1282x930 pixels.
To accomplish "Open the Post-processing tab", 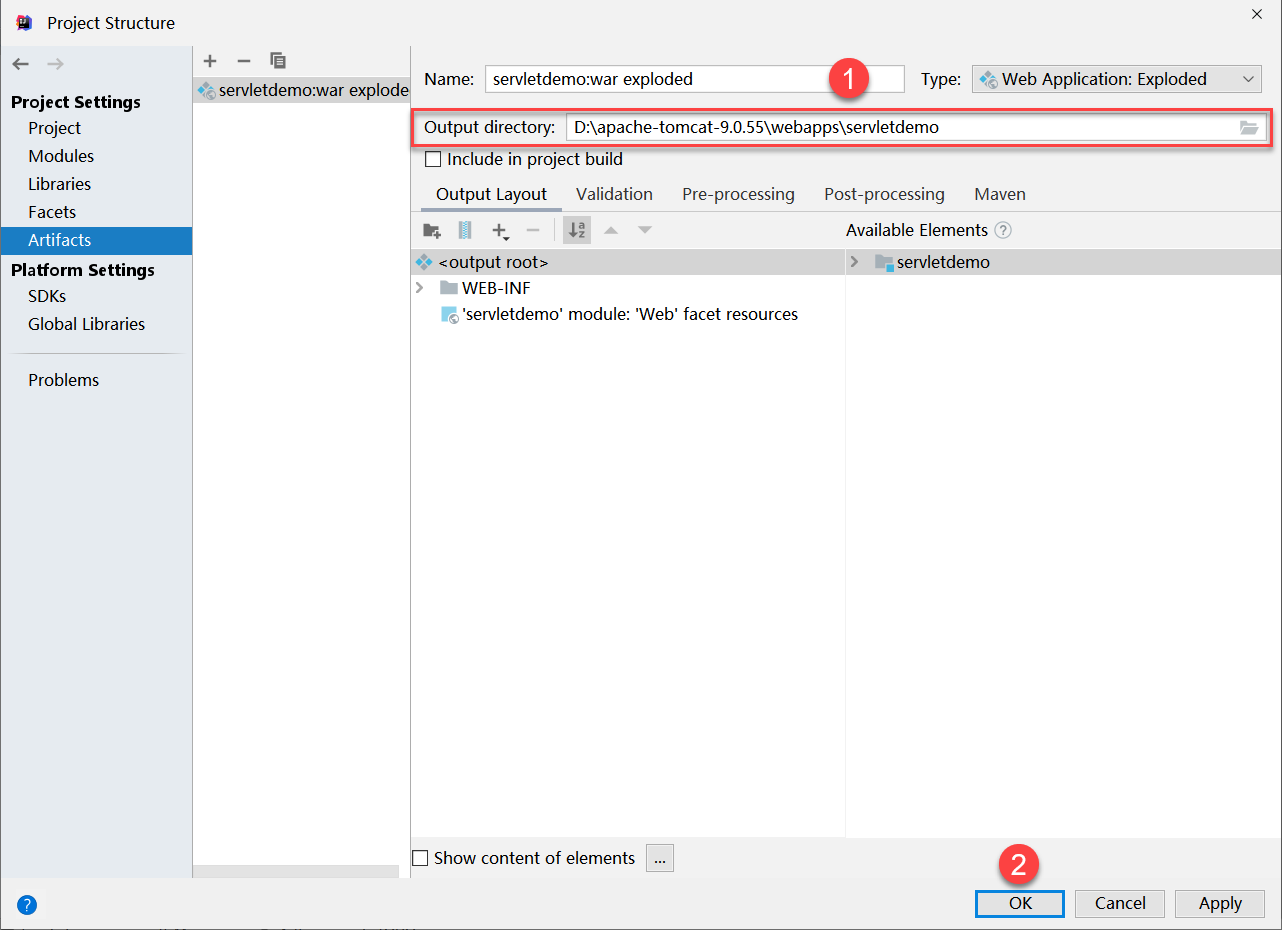I will (x=884, y=194).
